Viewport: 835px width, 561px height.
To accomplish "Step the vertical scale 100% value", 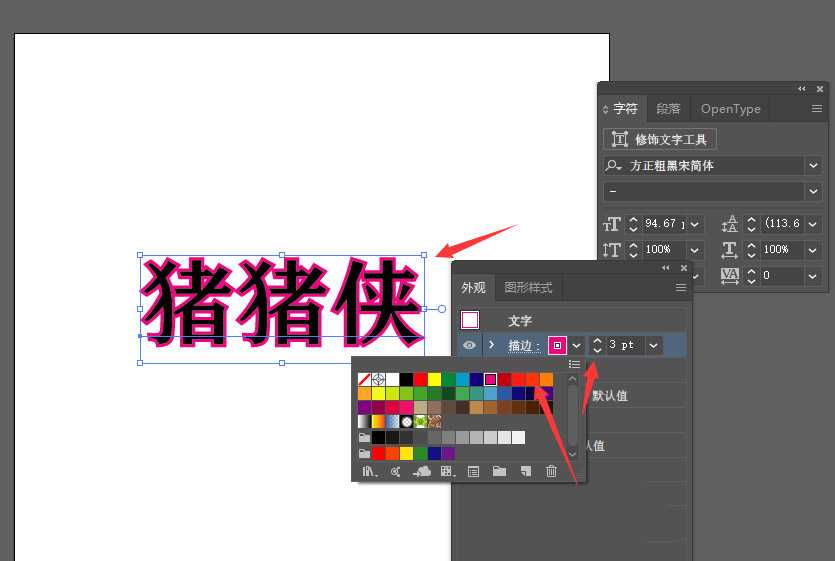I will pos(633,249).
